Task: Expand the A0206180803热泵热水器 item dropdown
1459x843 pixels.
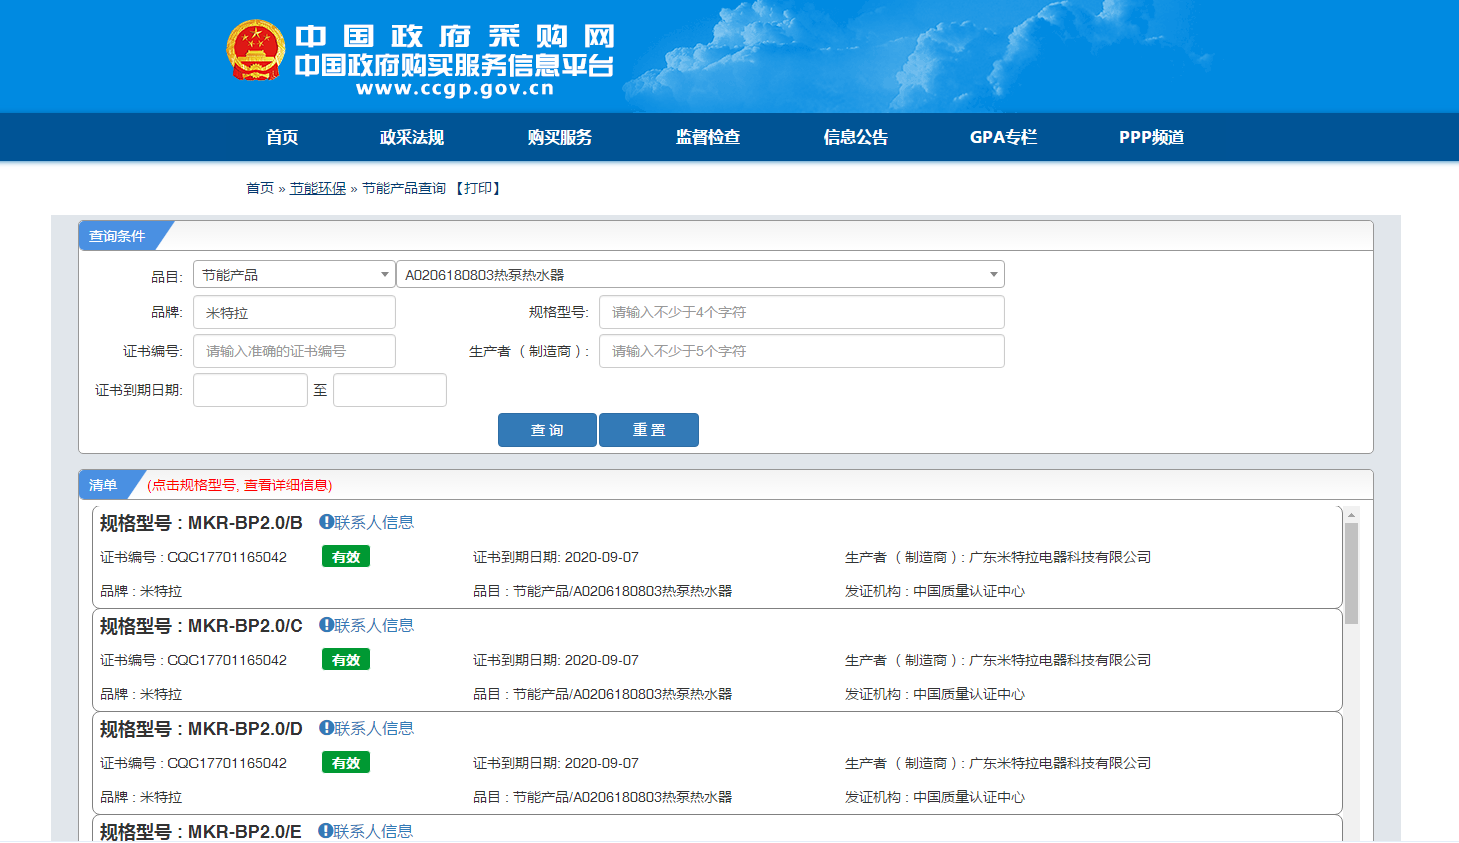Action: click(700, 274)
